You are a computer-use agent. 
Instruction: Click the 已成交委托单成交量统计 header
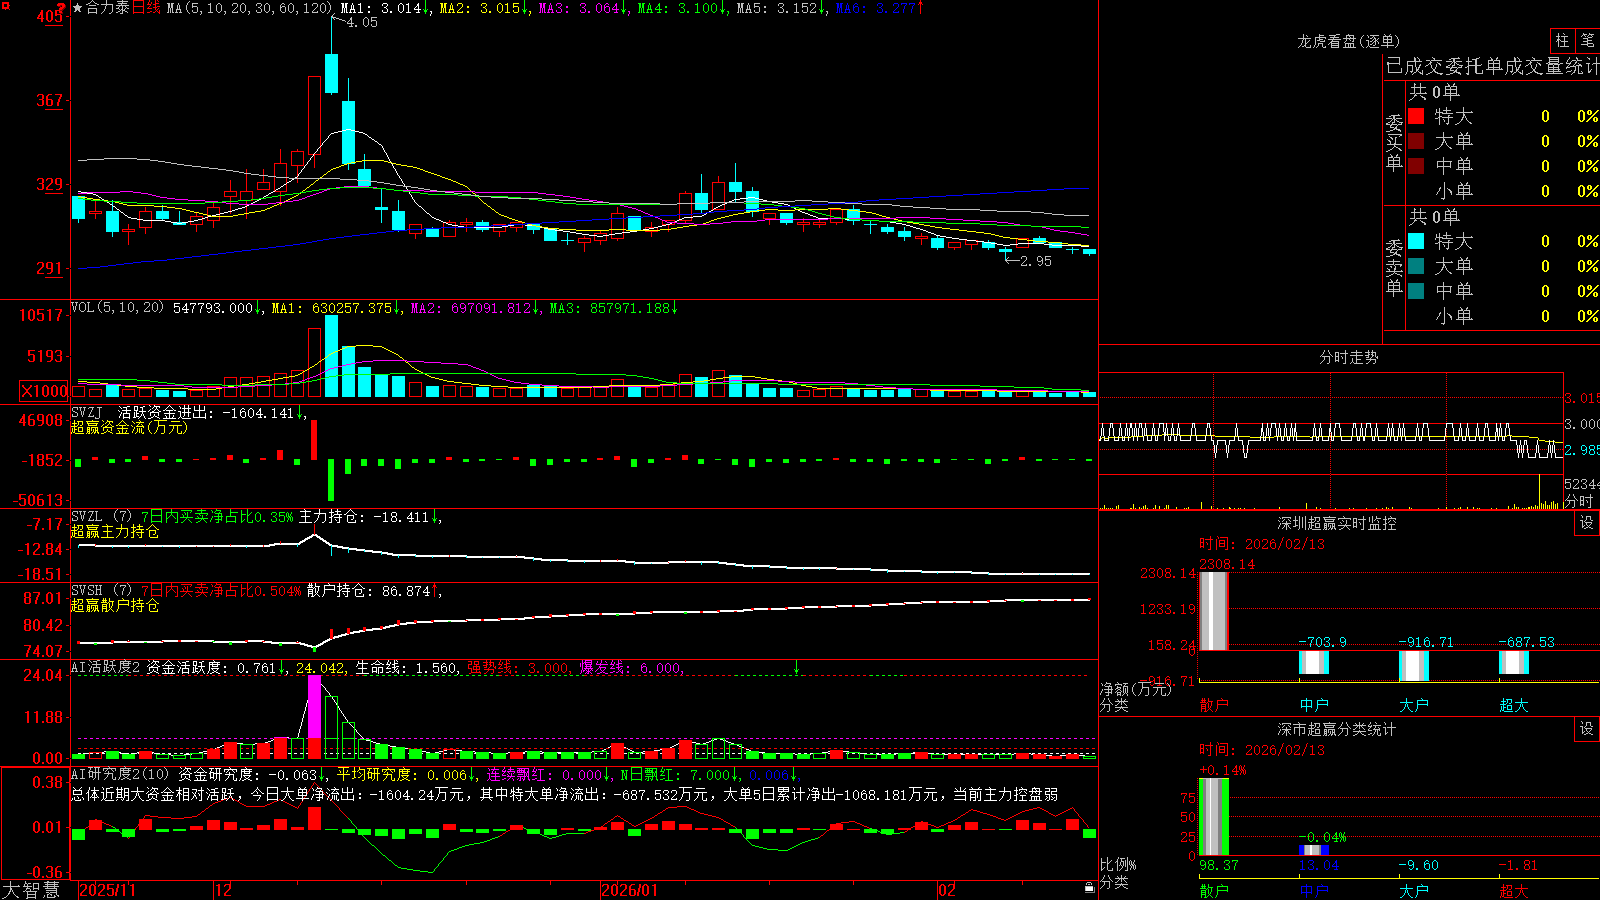point(1492,66)
